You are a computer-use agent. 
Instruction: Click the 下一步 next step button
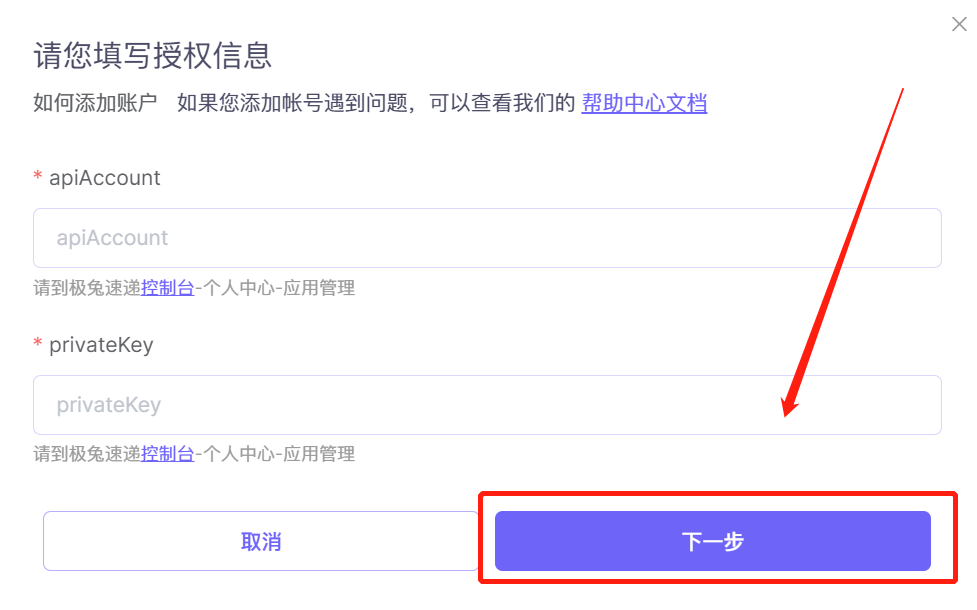(713, 541)
